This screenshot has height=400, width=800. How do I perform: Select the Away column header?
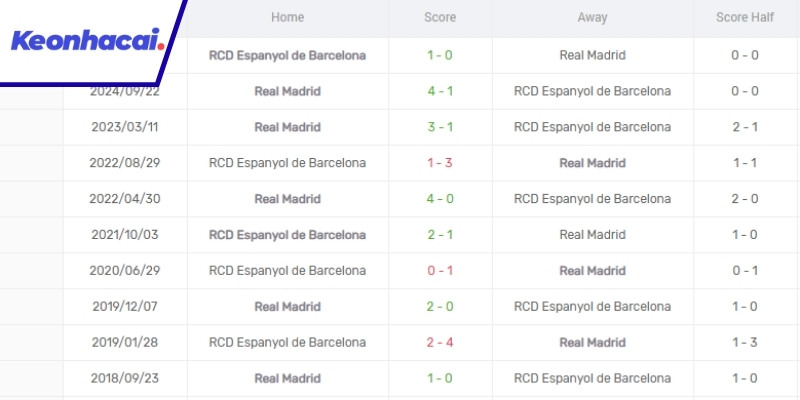(x=592, y=18)
